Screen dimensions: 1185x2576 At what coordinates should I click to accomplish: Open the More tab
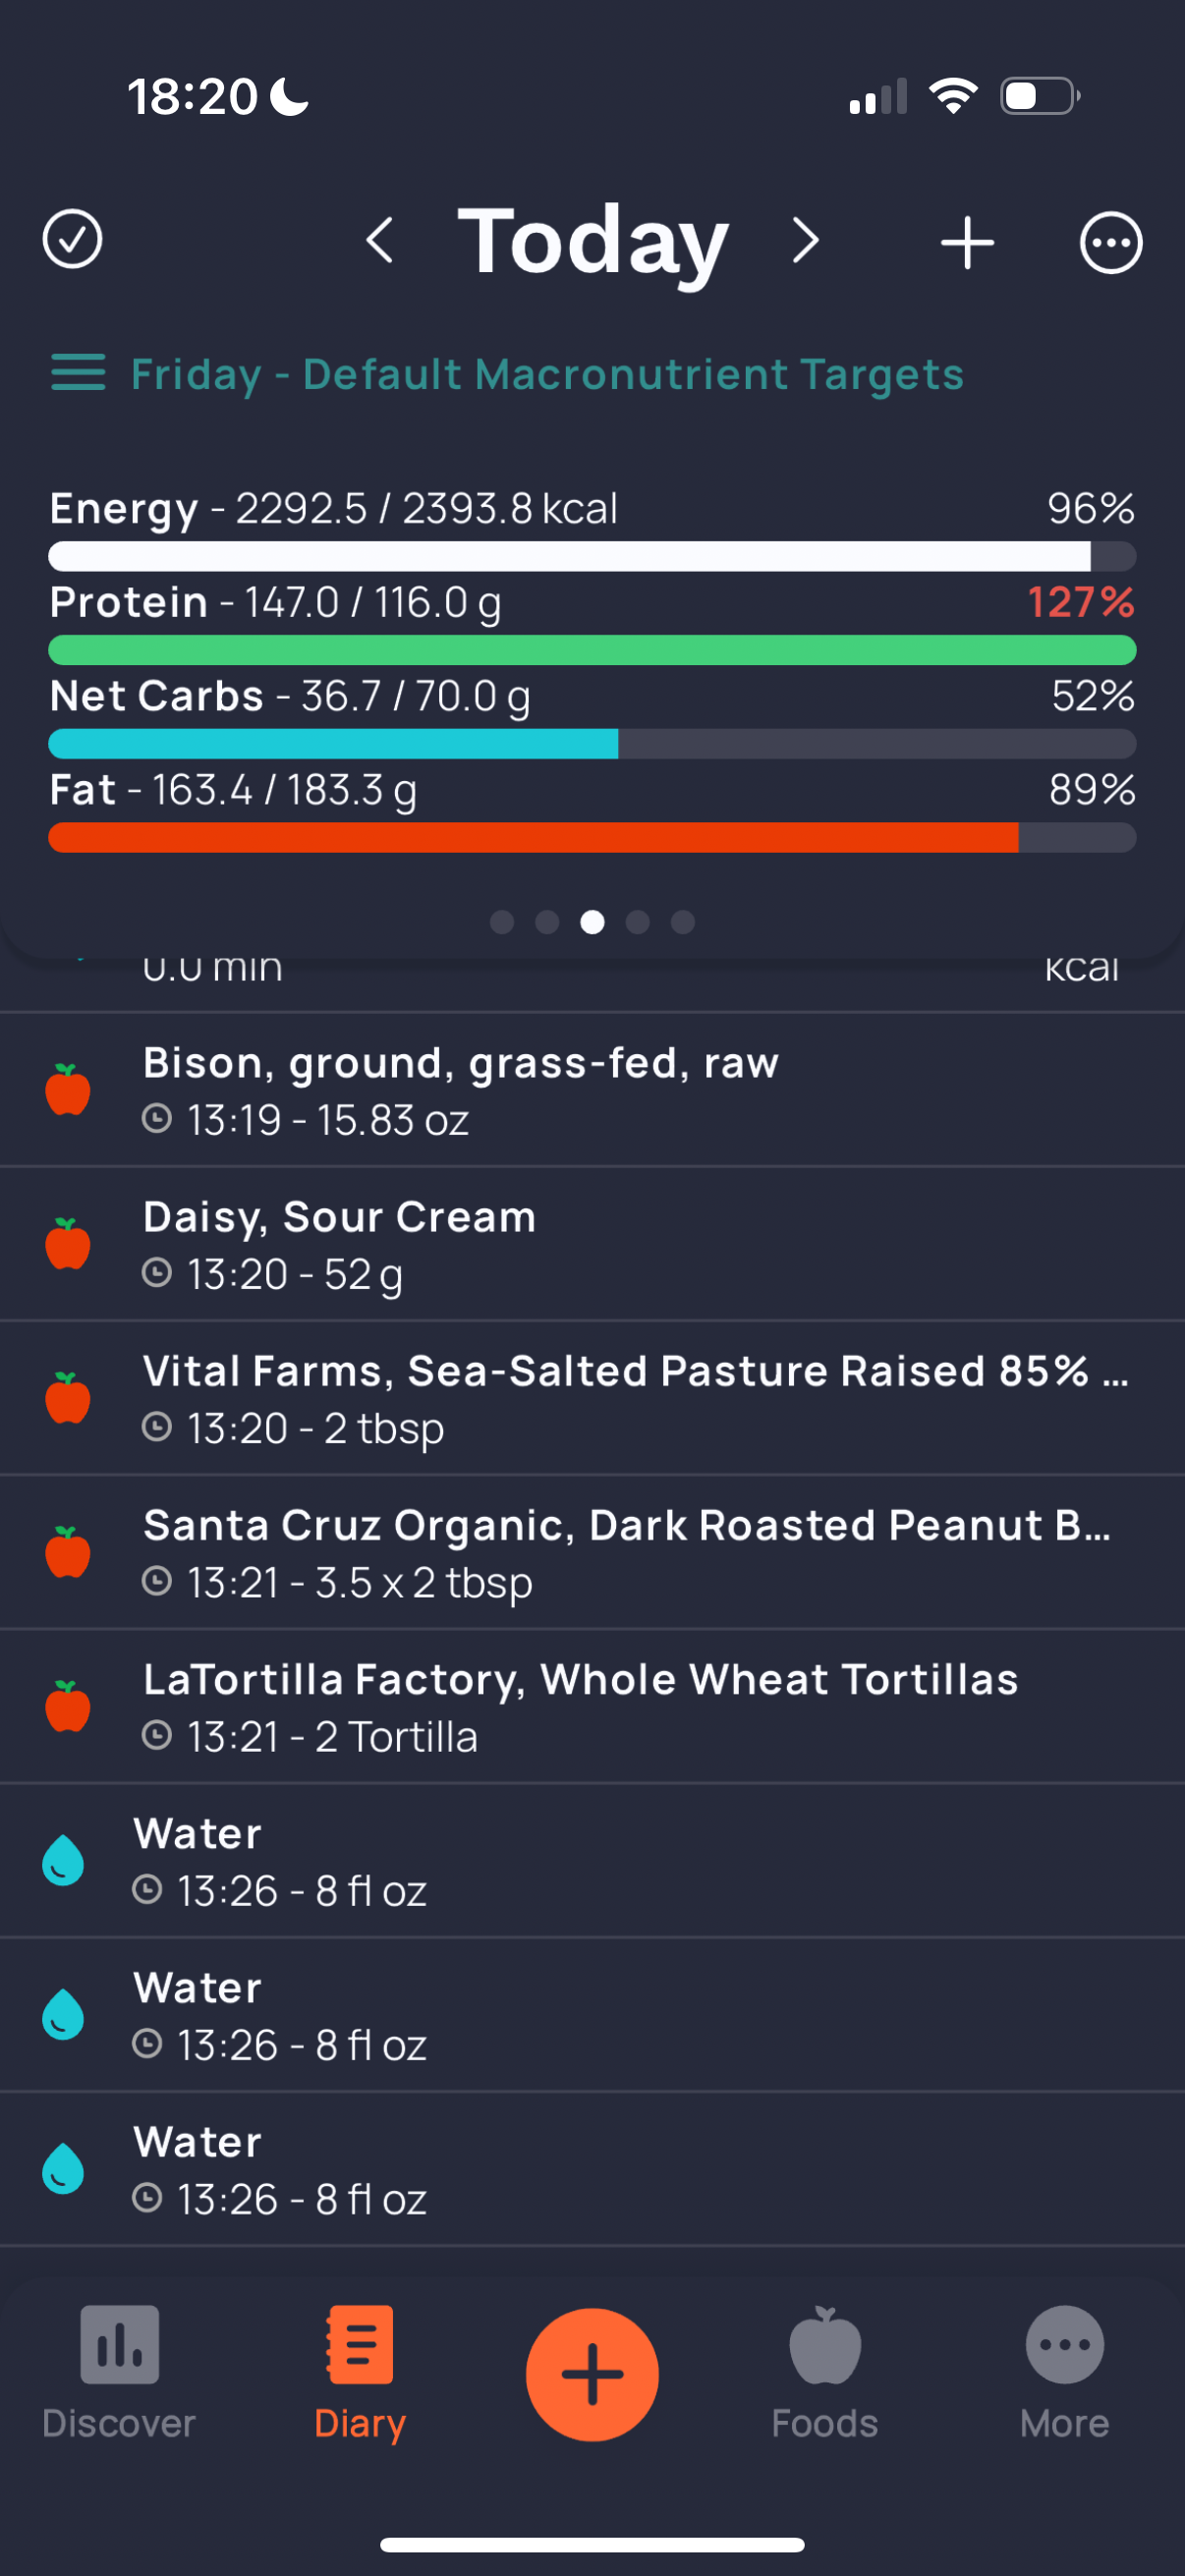[1065, 2374]
